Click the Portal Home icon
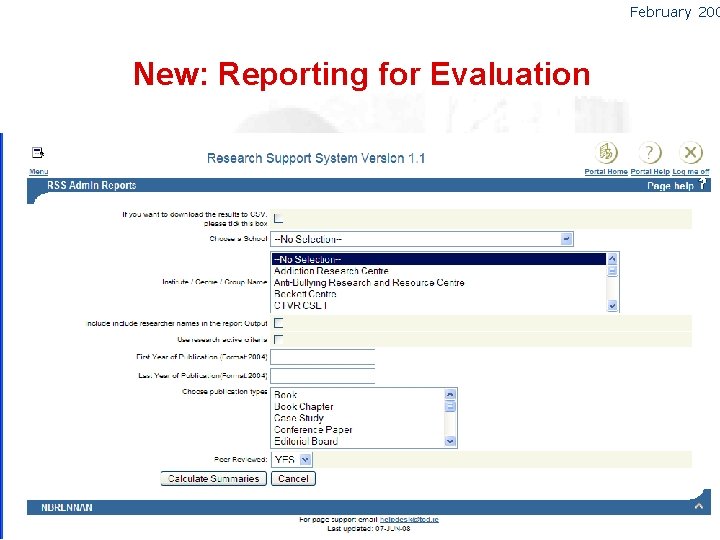Image resolution: width=720 pixels, height=540 pixels. 606,152
